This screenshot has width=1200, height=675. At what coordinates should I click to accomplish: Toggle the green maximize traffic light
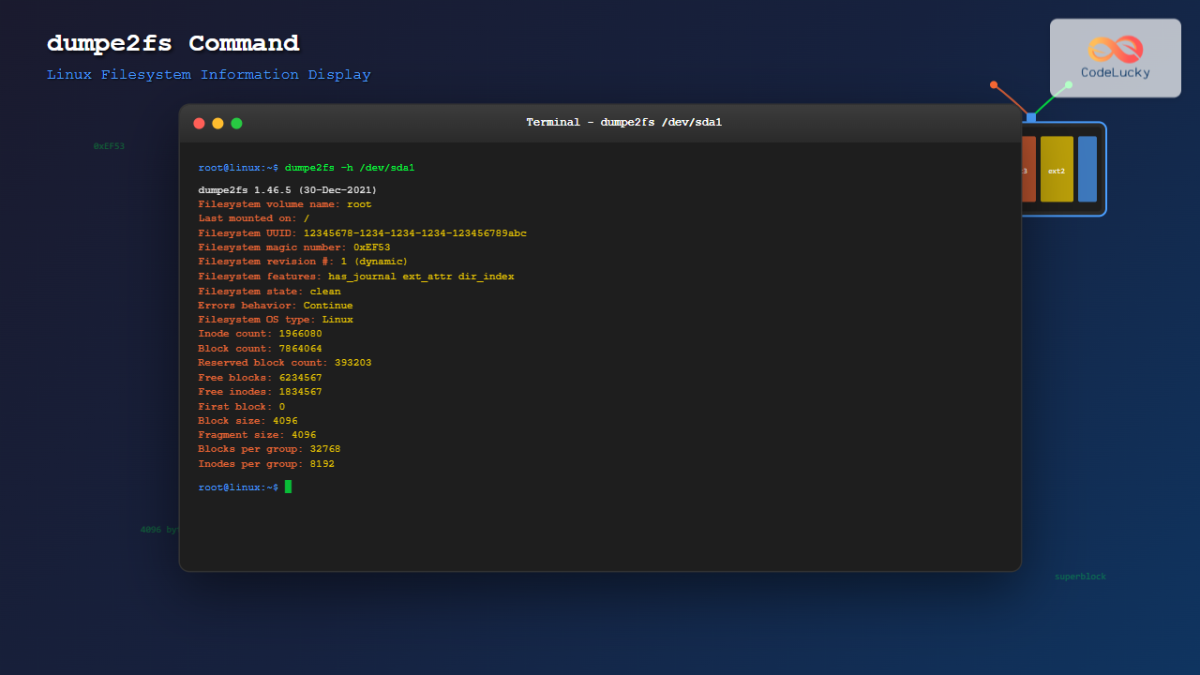236,123
